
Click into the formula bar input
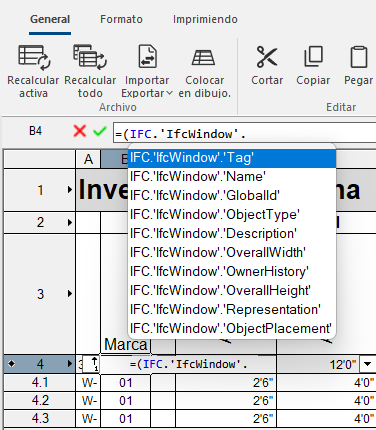pos(245,133)
